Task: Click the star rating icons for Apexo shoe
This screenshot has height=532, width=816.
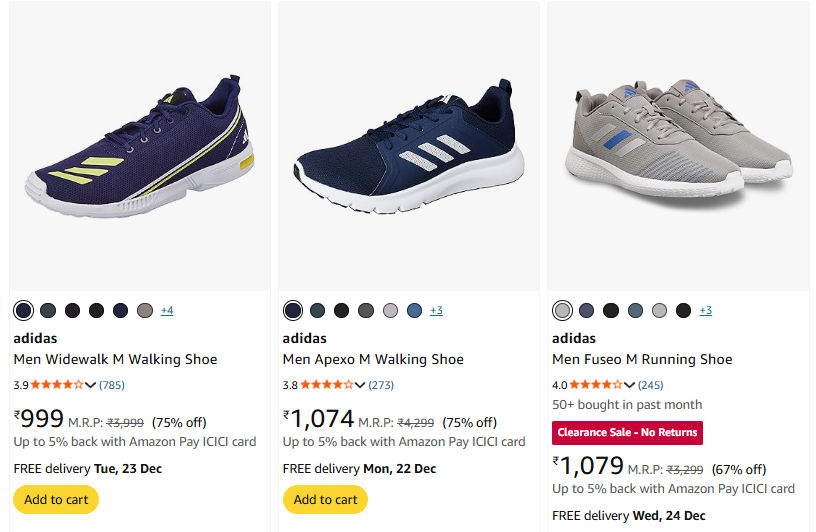Action: pos(326,384)
